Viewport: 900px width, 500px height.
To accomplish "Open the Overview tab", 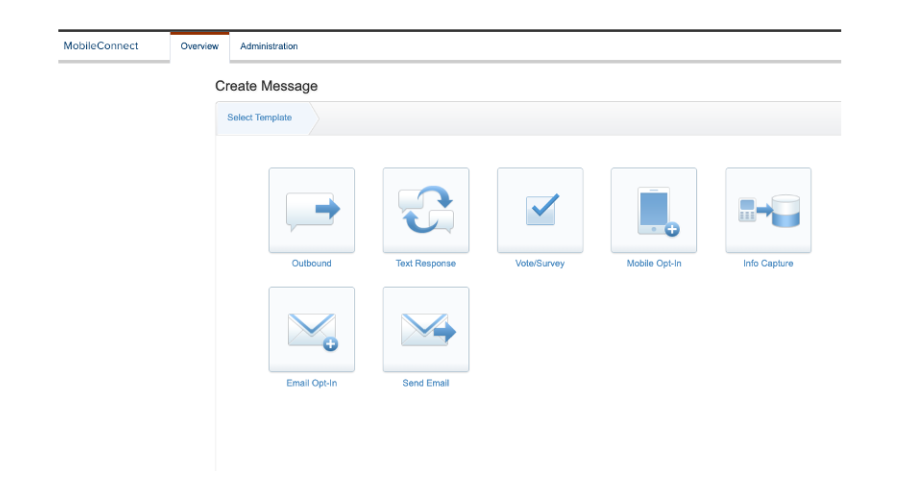I will [x=200, y=46].
